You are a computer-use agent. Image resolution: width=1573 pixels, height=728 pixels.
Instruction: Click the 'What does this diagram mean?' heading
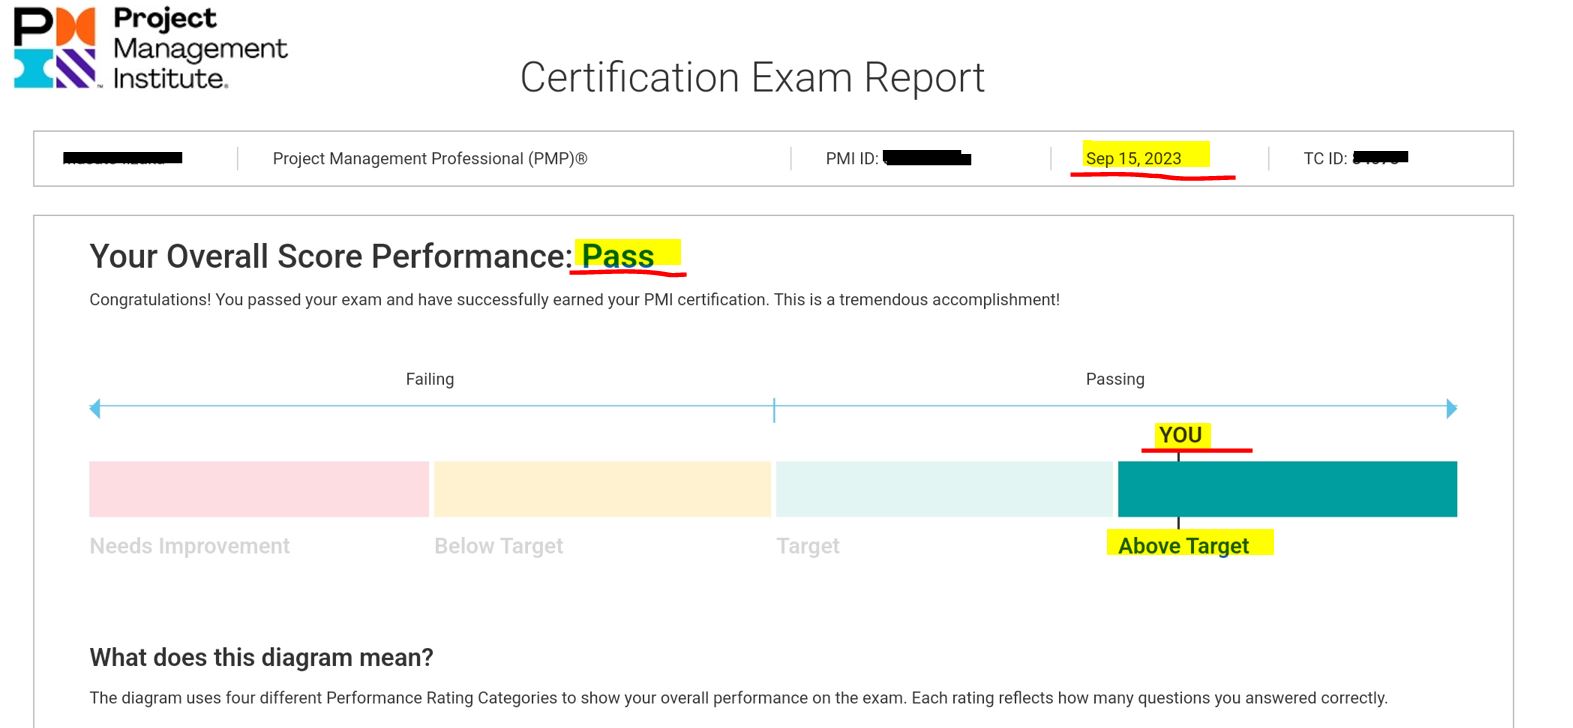[262, 657]
